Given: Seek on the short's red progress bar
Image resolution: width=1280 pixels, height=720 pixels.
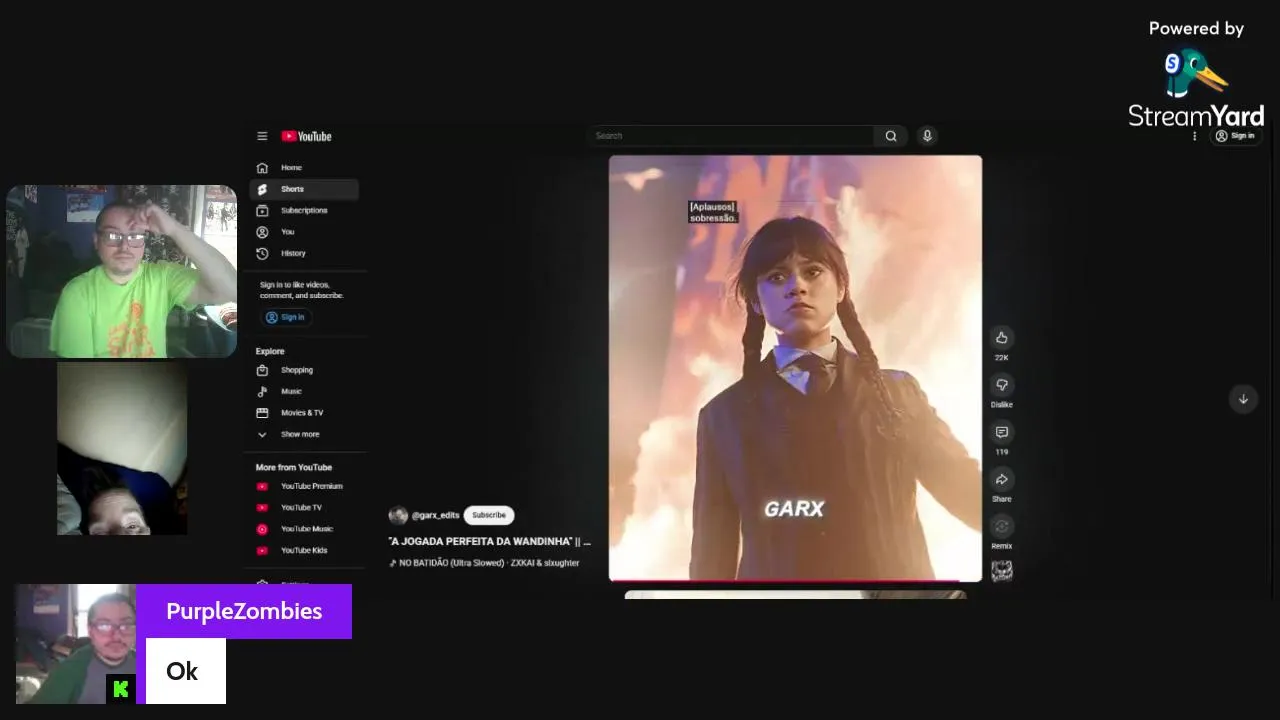Looking at the screenshot, I should [x=795, y=580].
